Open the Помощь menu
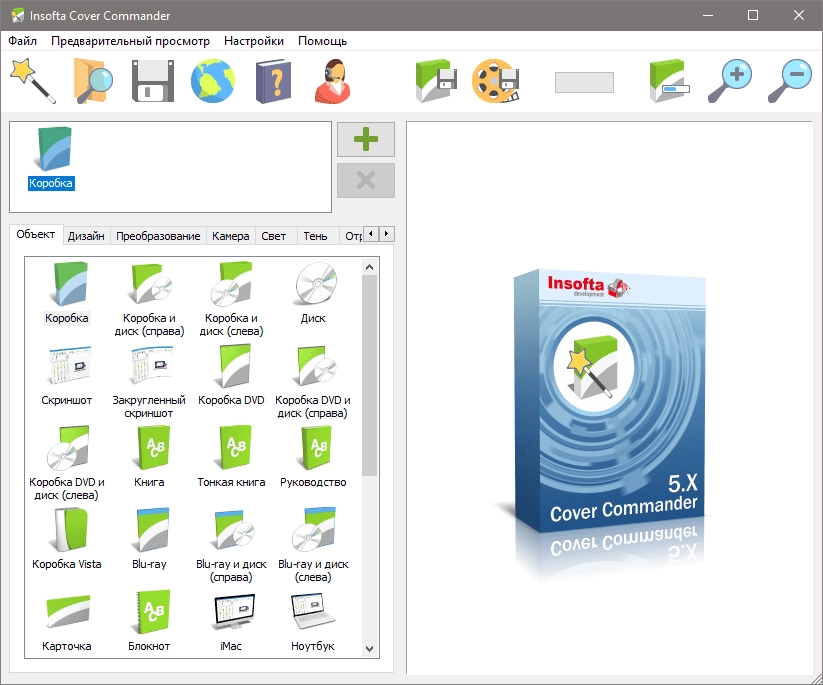The height and width of the screenshot is (685, 823). 322,41
